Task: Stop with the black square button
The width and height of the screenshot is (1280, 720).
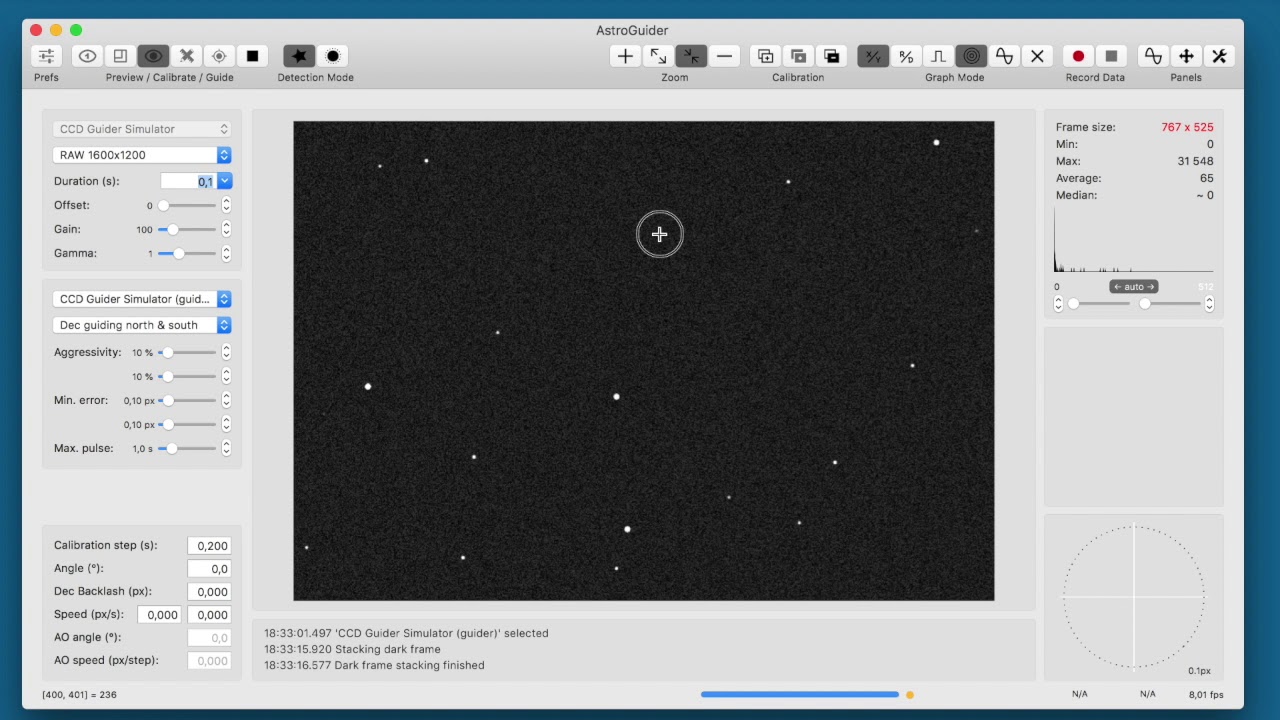Action: (252, 56)
